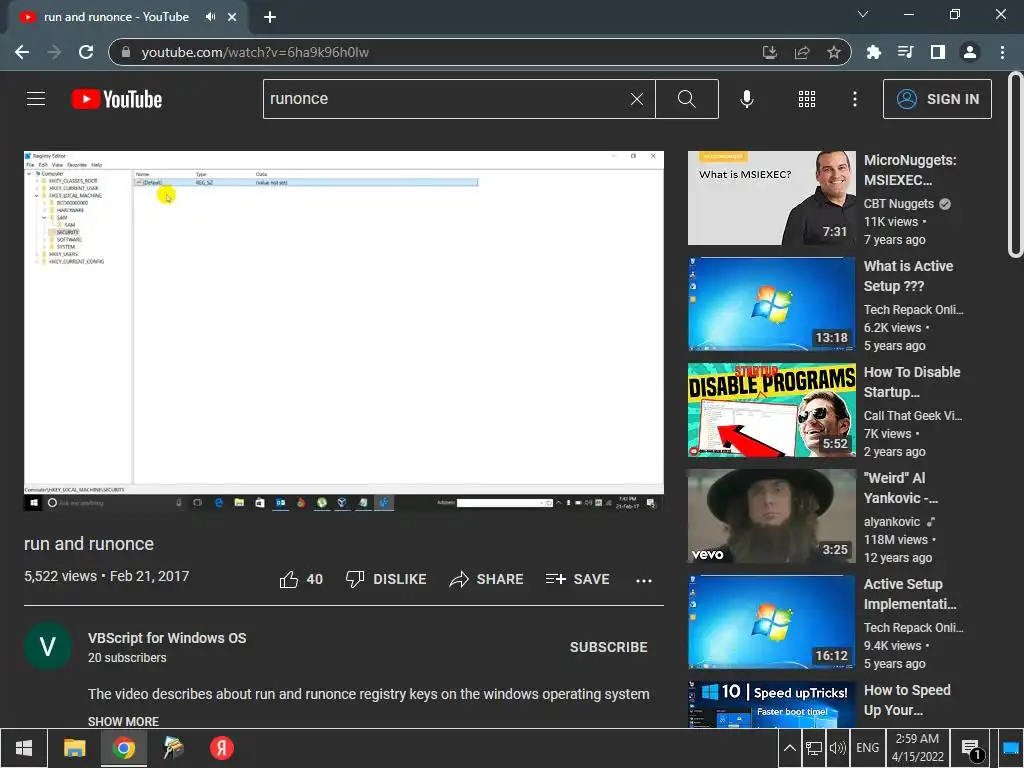The height and width of the screenshot is (768, 1024).
Task: Open Chrome profile avatar
Action: [x=970, y=52]
